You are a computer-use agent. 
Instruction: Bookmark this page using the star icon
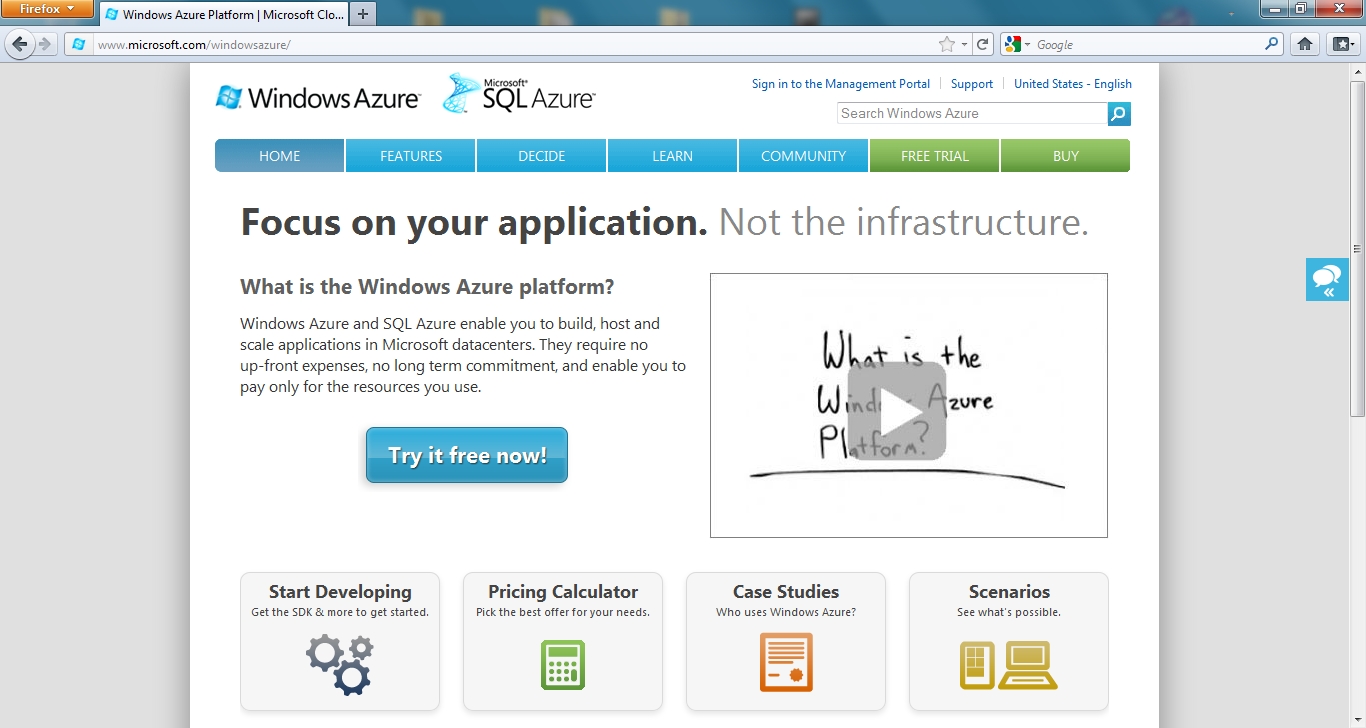pyautogui.click(x=946, y=44)
